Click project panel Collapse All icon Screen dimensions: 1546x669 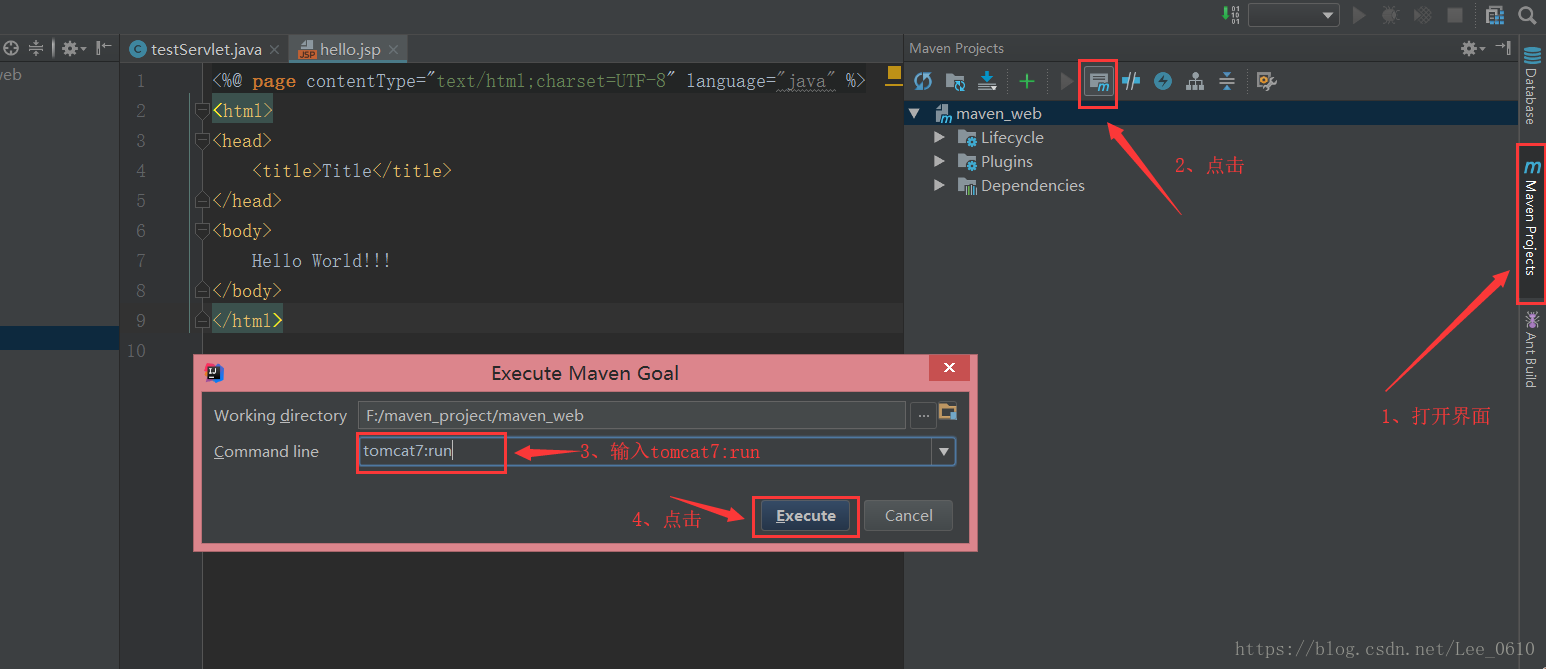pos(37,48)
